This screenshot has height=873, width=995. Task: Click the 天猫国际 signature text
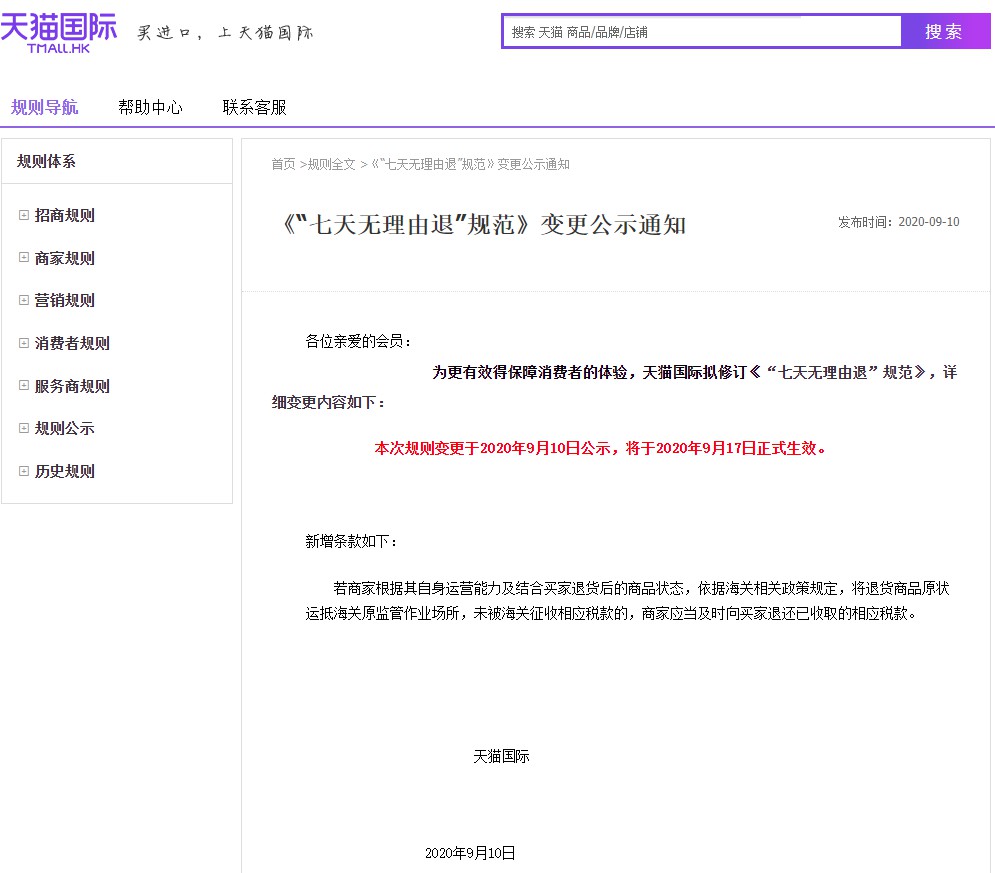pos(501,756)
